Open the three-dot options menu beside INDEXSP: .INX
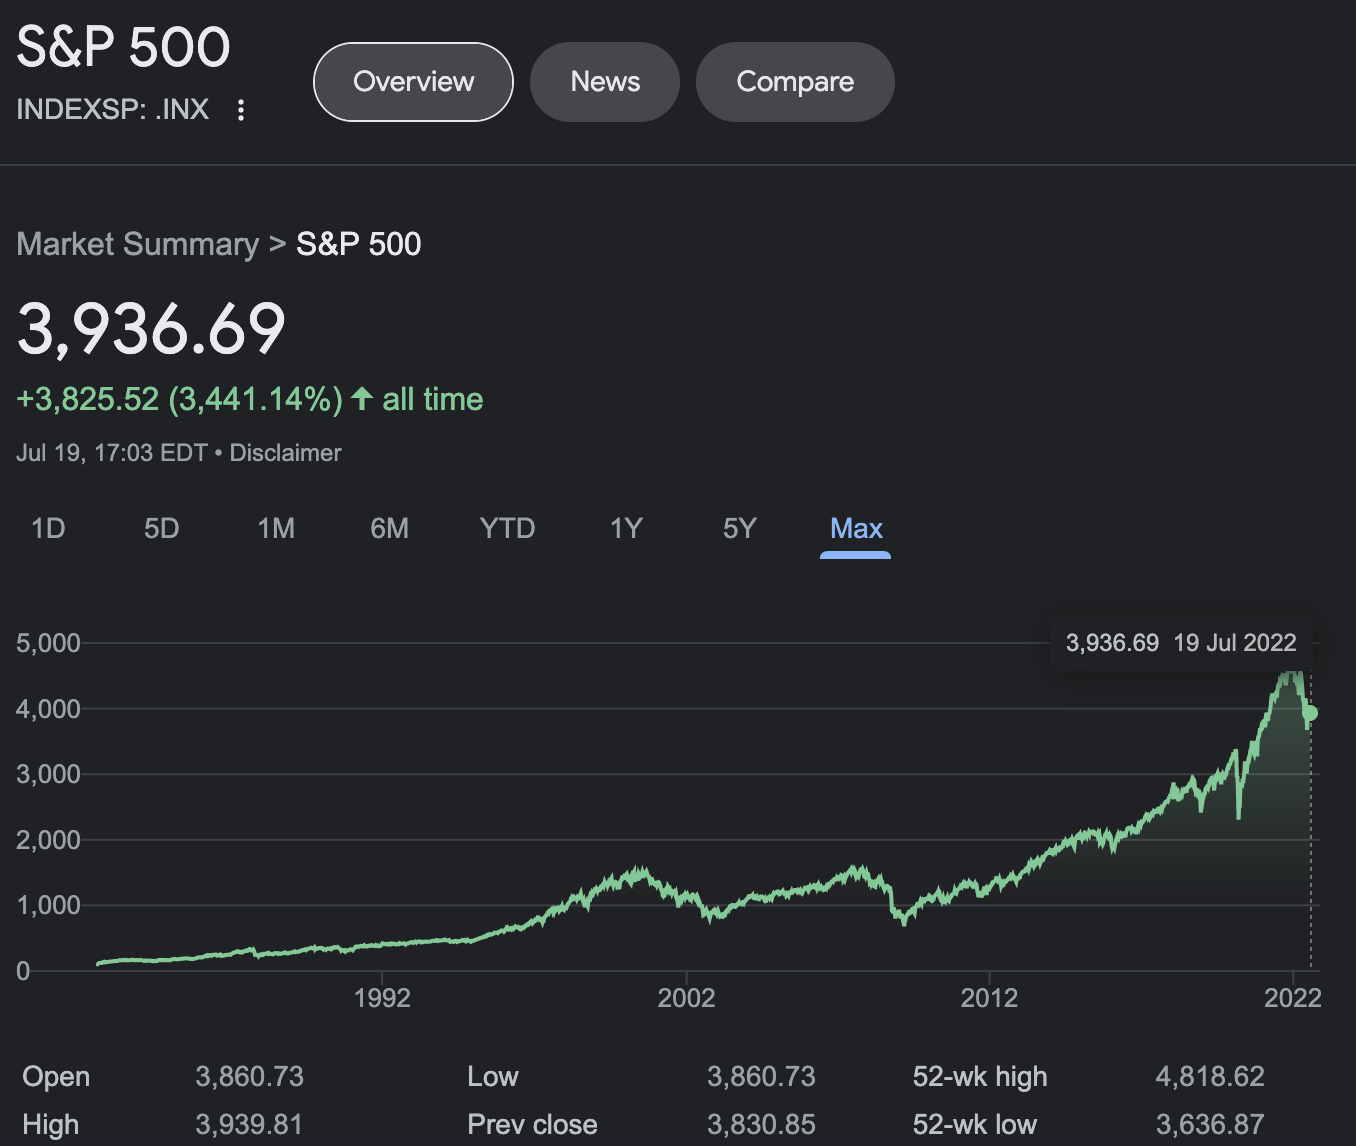The image size is (1356, 1146). pyautogui.click(x=241, y=110)
